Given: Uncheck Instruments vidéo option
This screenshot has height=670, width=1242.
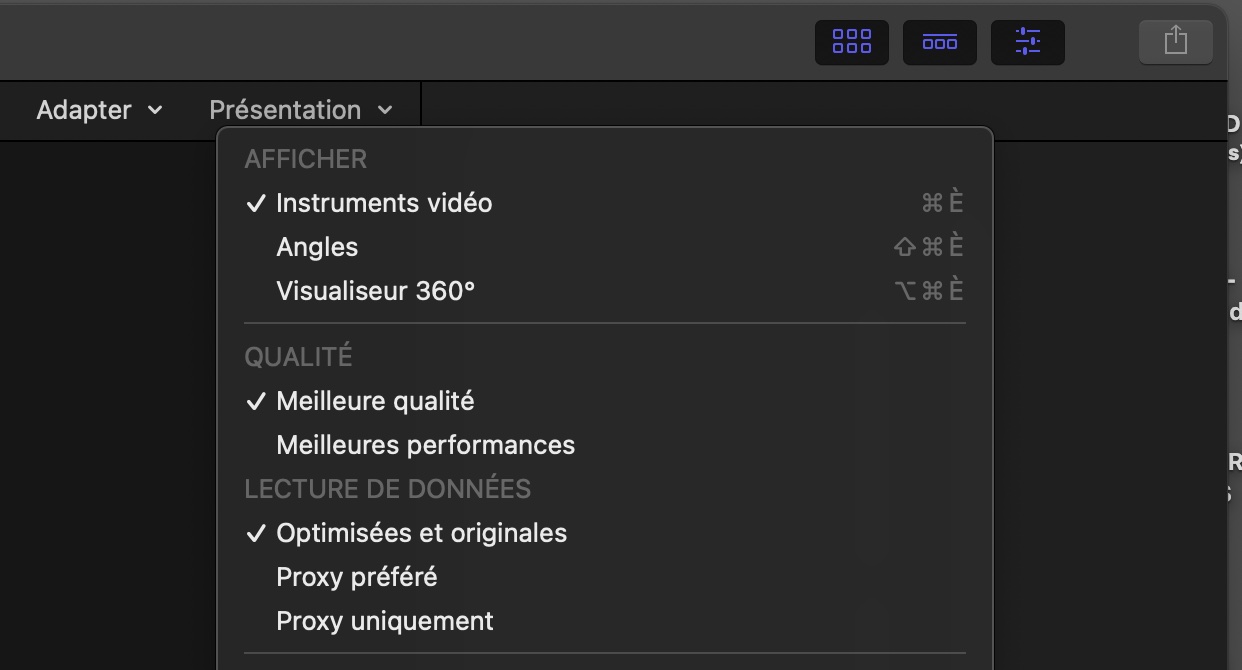Looking at the screenshot, I should point(605,203).
